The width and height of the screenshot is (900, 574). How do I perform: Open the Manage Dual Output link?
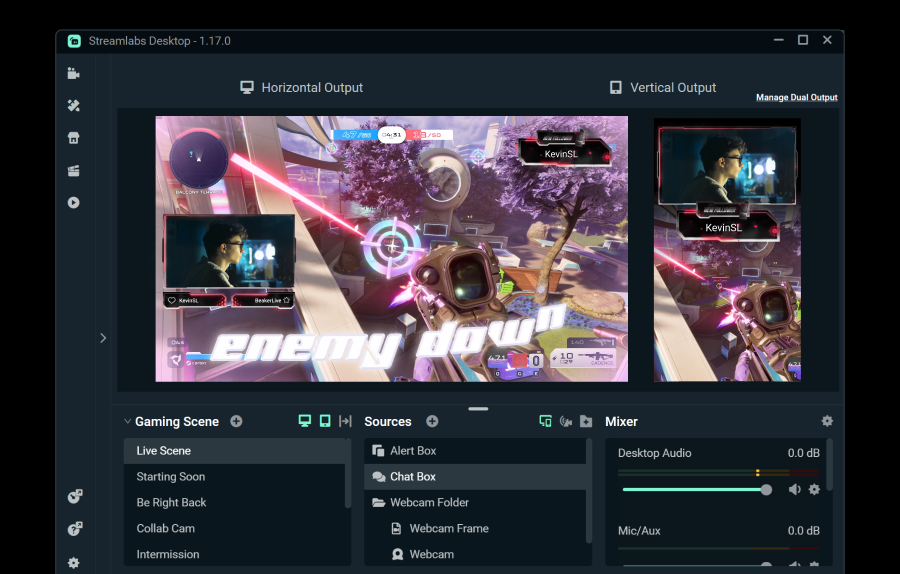tap(796, 97)
